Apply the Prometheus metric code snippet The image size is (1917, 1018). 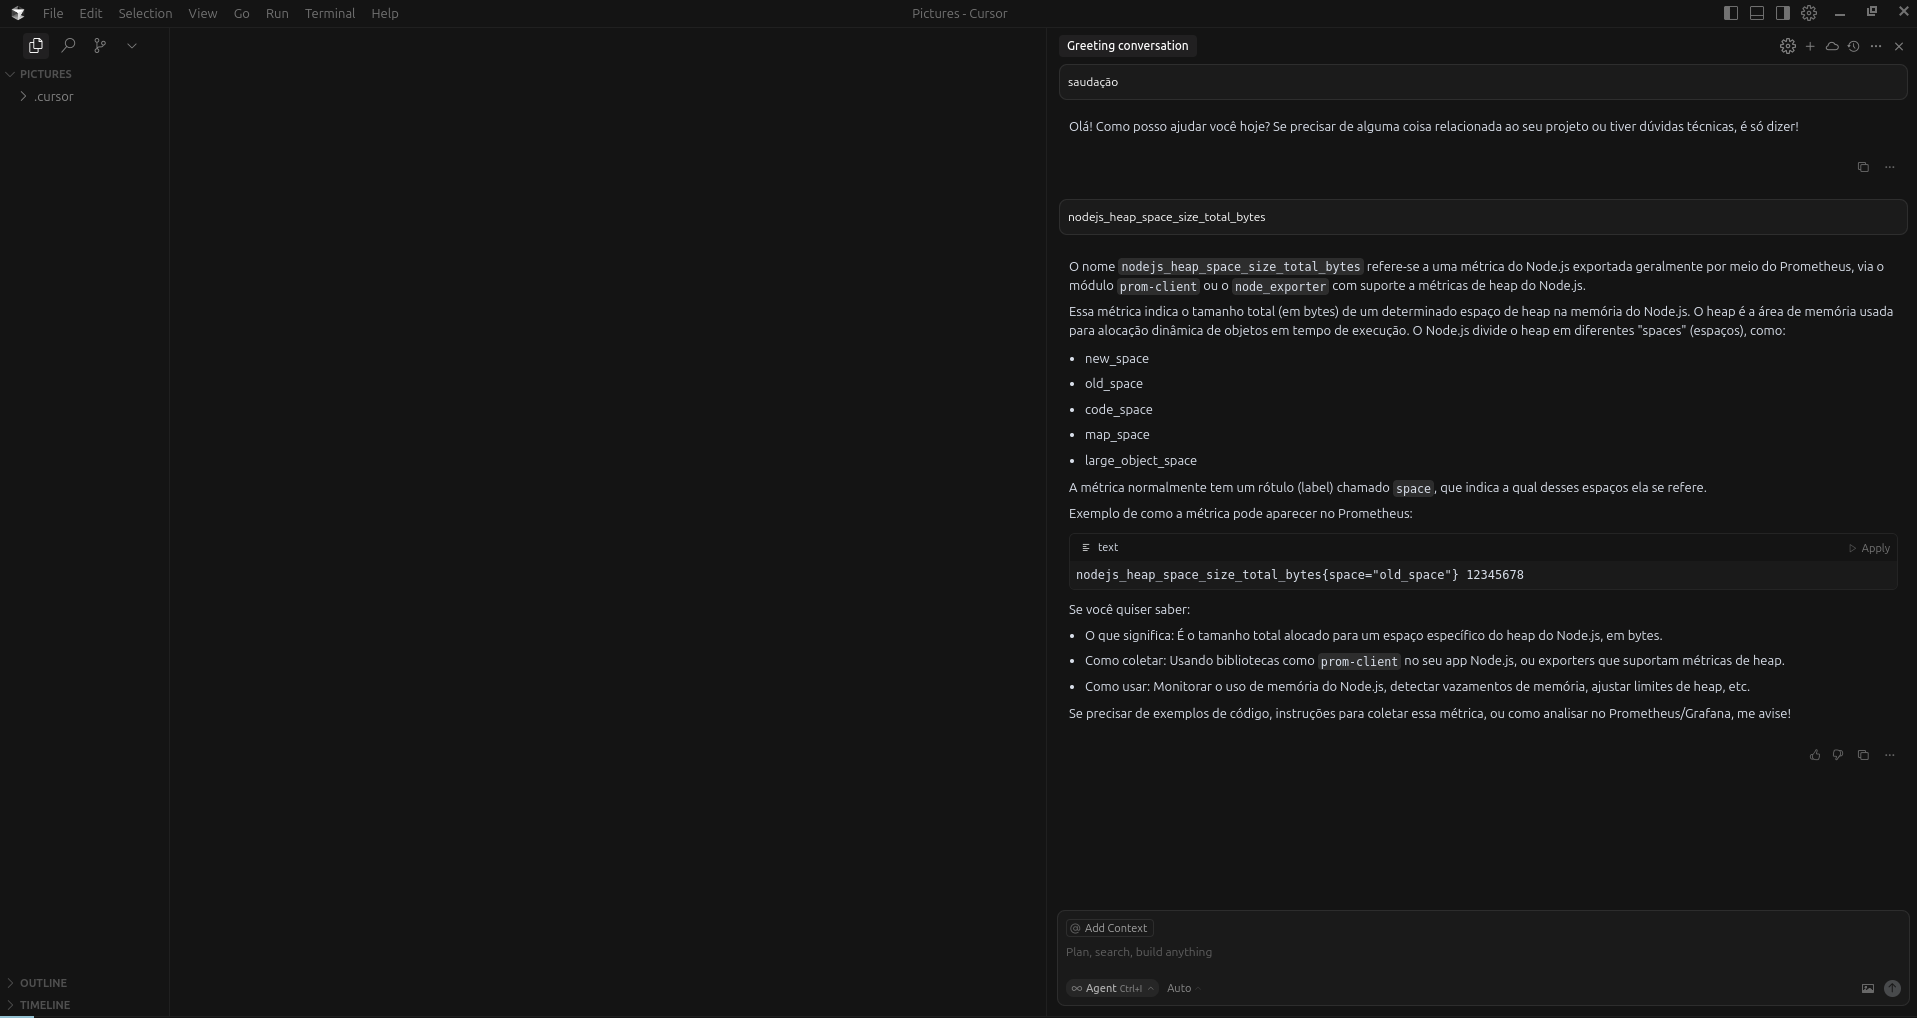[x=1871, y=547]
